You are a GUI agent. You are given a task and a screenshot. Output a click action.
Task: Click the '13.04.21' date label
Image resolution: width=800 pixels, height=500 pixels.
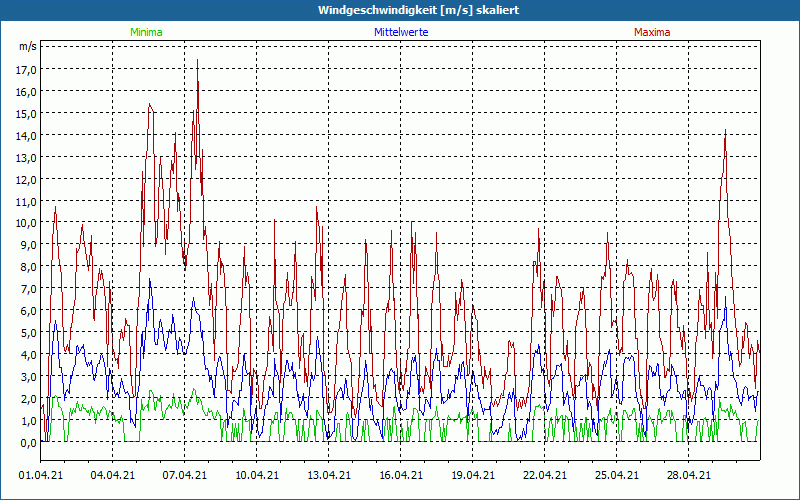coord(329,475)
